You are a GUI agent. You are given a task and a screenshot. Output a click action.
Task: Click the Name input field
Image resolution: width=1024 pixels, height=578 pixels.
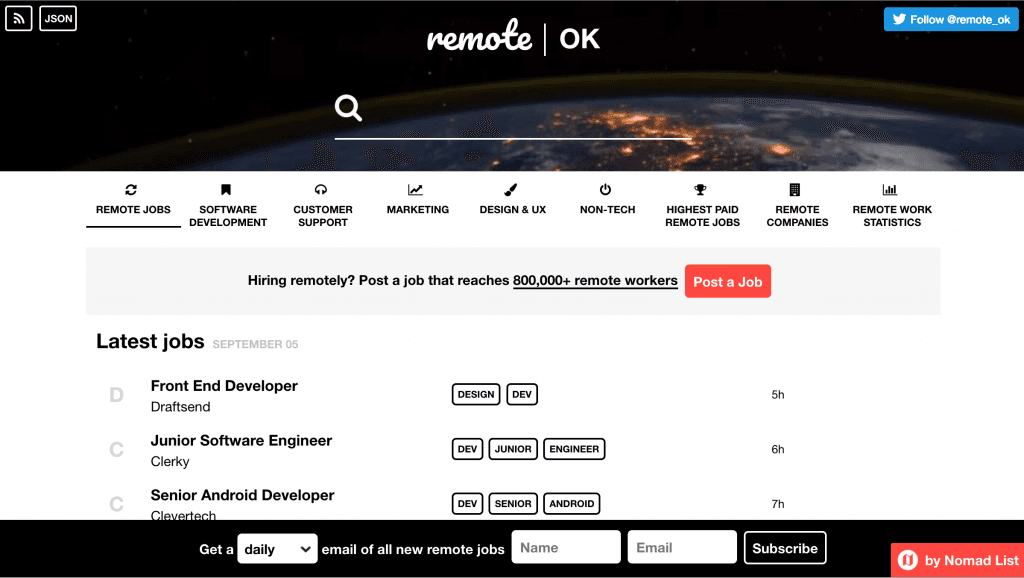pyautogui.click(x=566, y=547)
